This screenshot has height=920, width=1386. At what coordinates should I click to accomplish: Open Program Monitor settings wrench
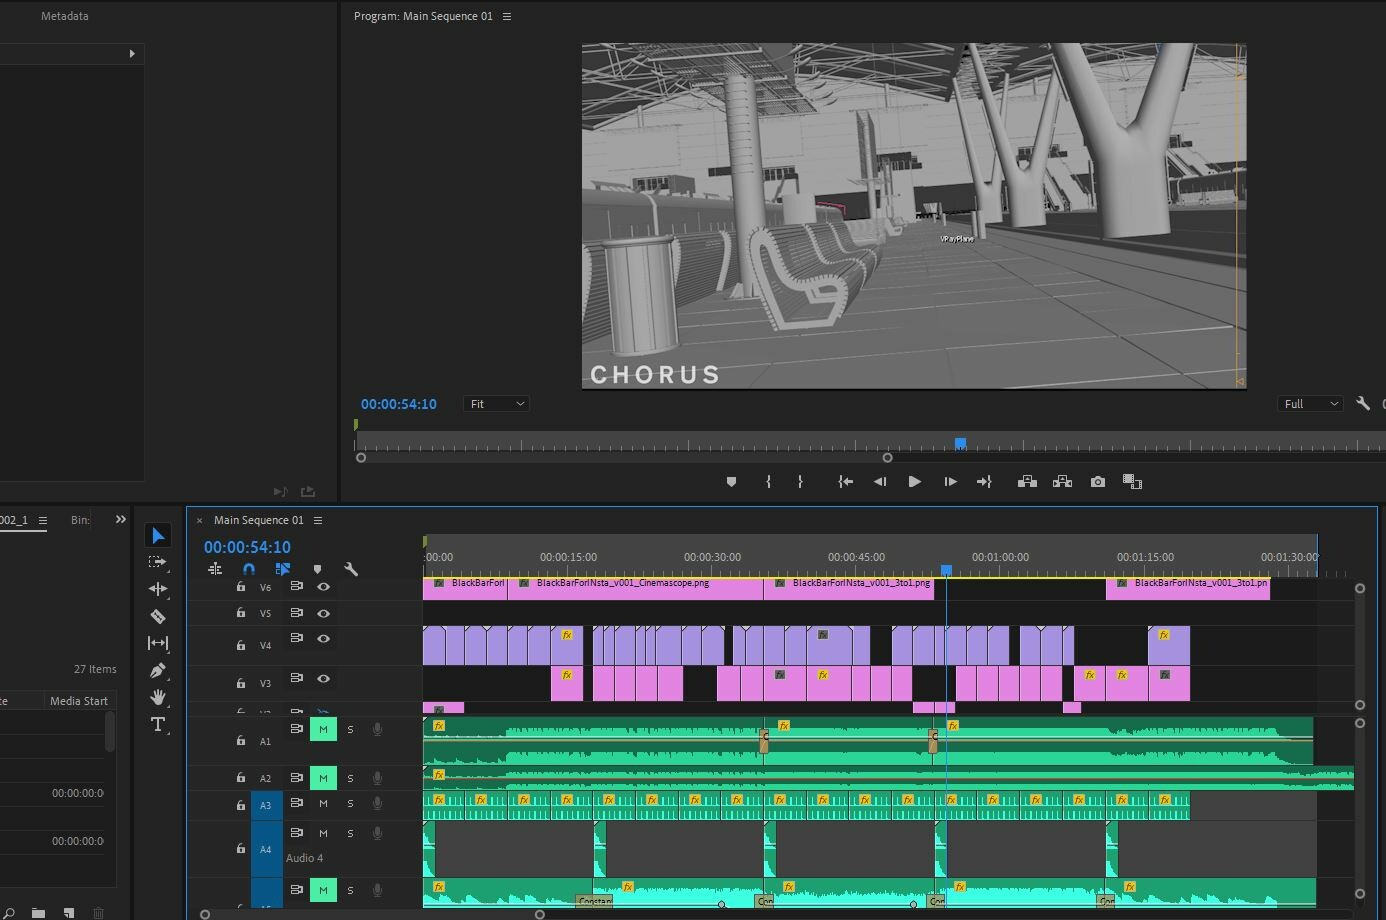(1363, 404)
